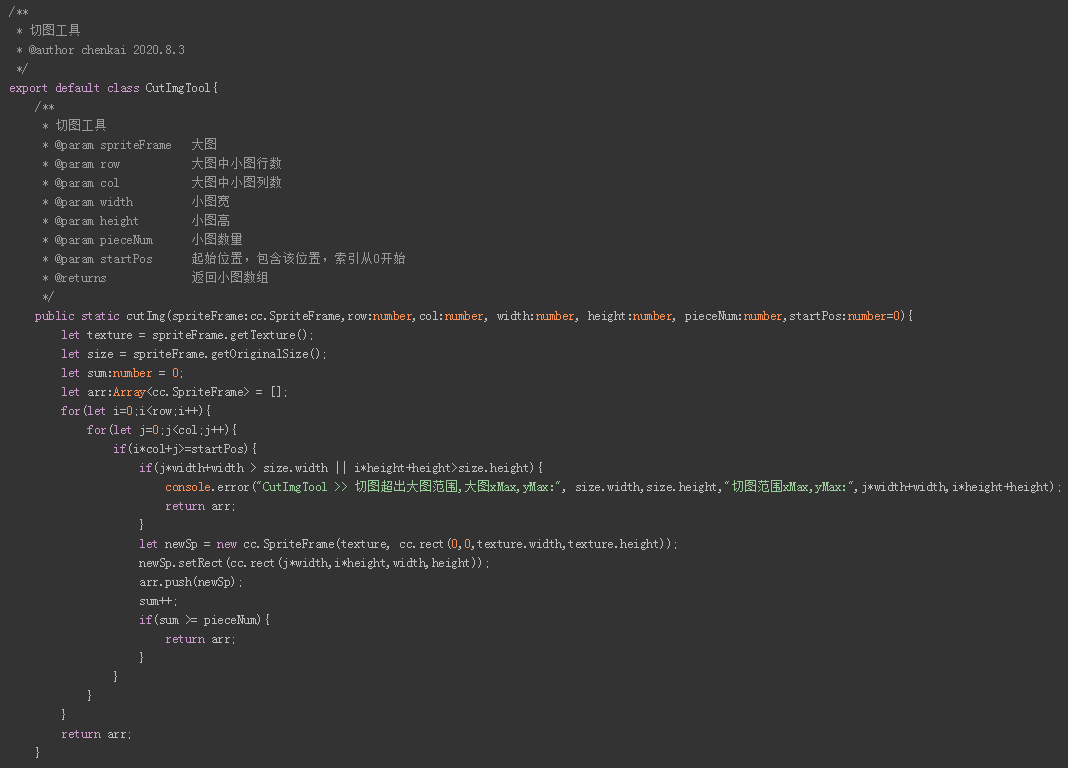Image resolution: width=1068 pixels, height=768 pixels.
Task: Click the 'let arr:Array<cc.SpriteFrame>' line
Action: point(174,392)
